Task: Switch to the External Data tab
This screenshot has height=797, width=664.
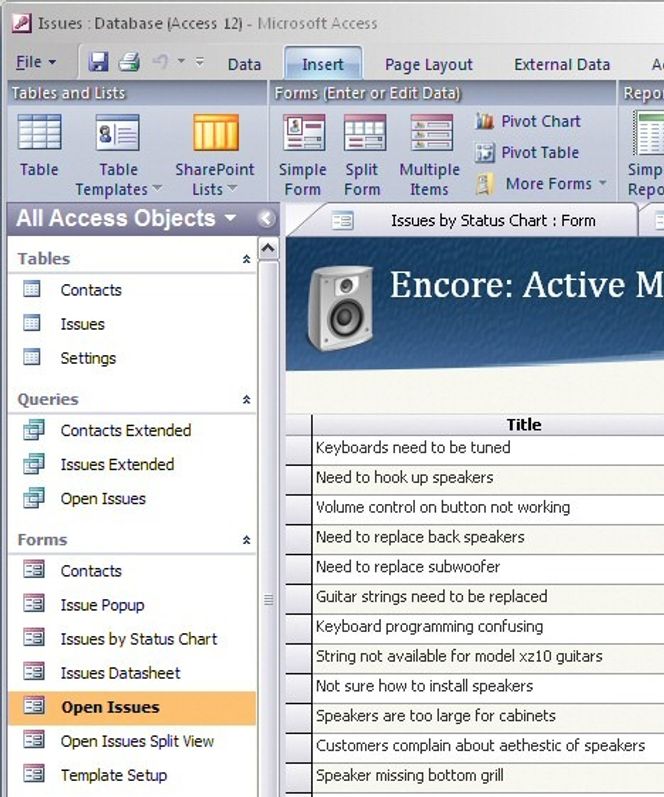Action: [x=562, y=65]
